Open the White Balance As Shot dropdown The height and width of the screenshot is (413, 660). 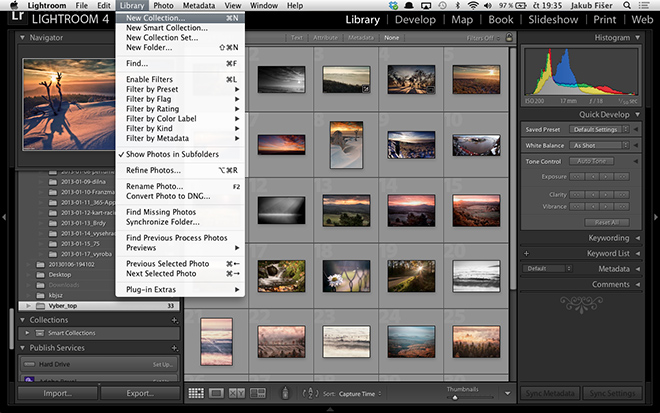tap(600, 145)
